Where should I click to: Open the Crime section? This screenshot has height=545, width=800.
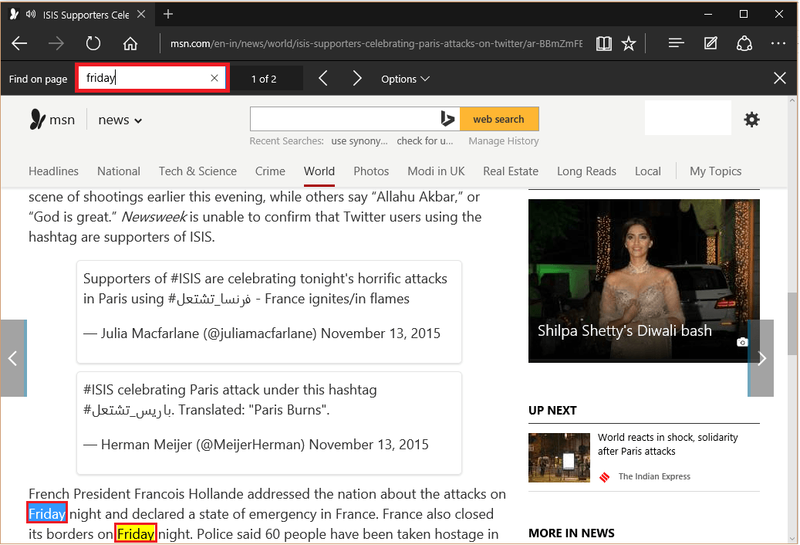coord(270,171)
